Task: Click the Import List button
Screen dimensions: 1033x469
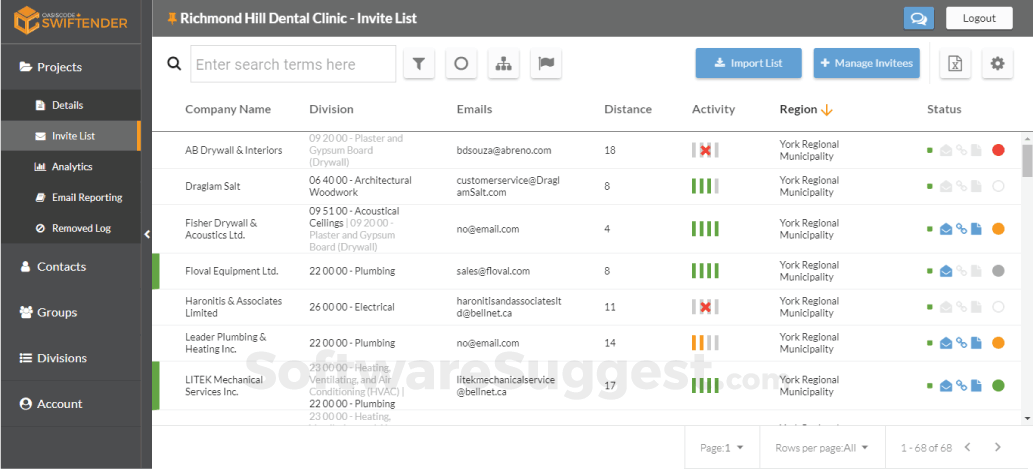Action: [748, 63]
